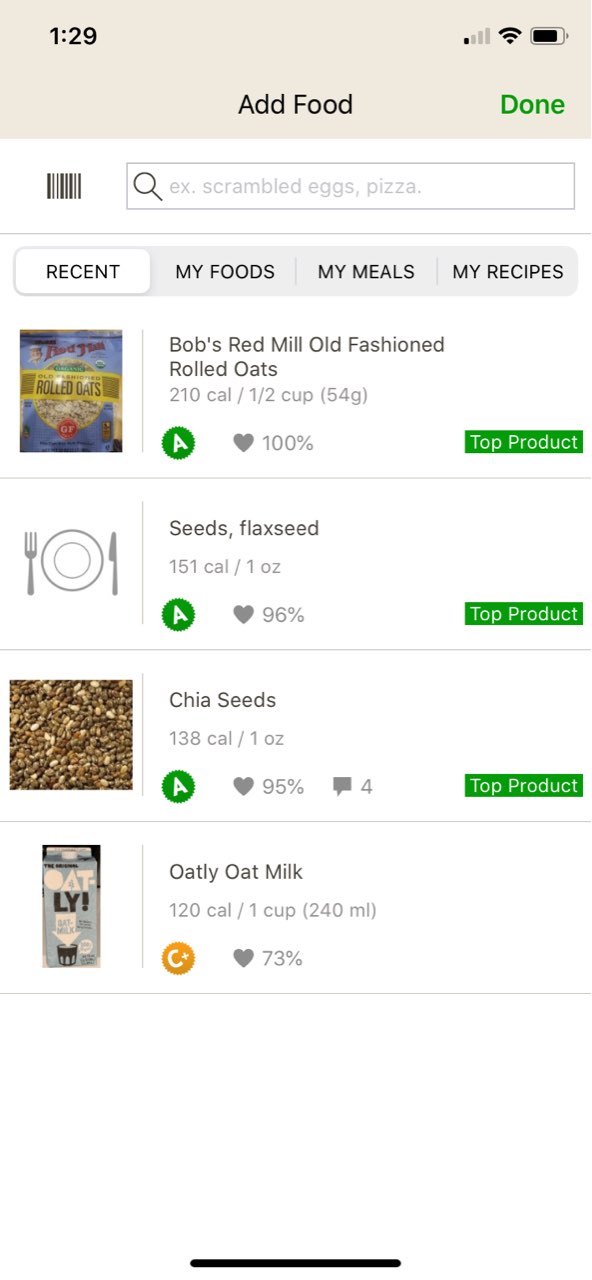Tap the Done button

532,104
